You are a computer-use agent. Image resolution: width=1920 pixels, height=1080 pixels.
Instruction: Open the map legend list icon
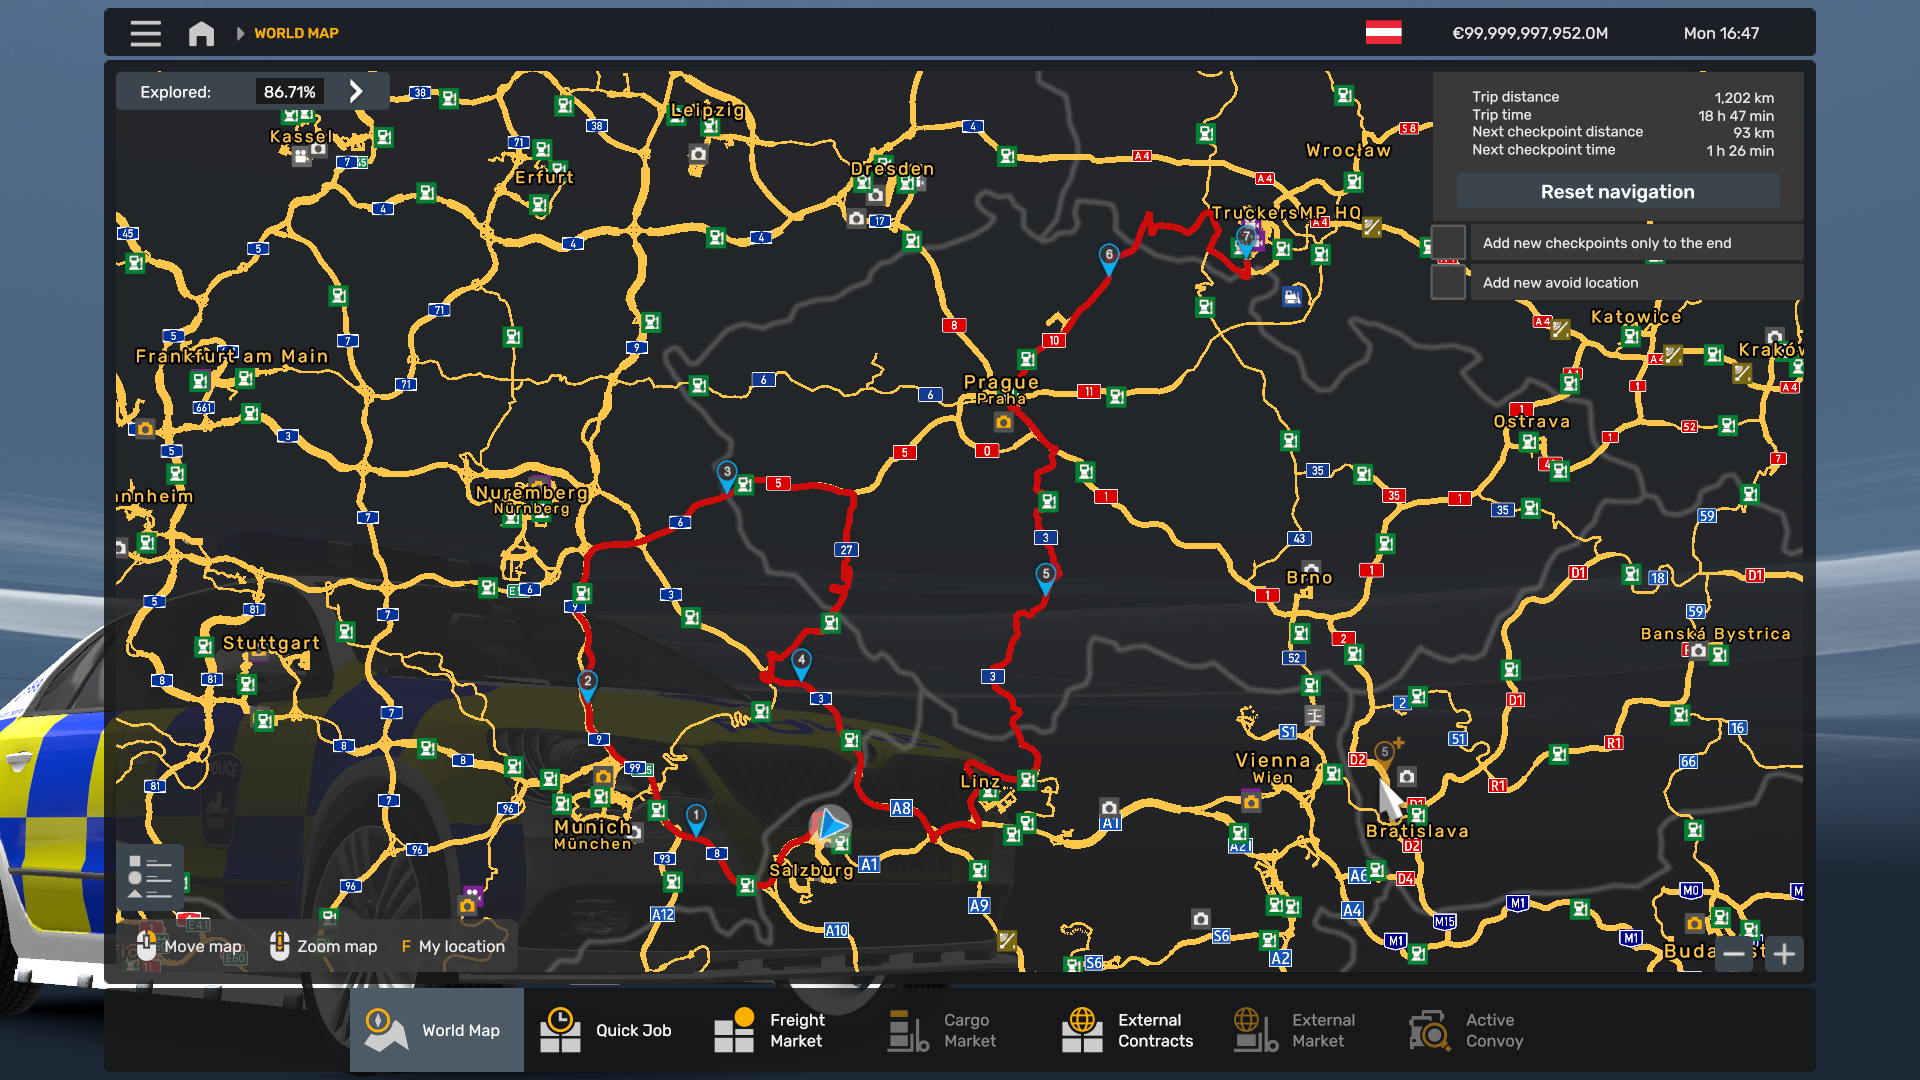pos(150,877)
